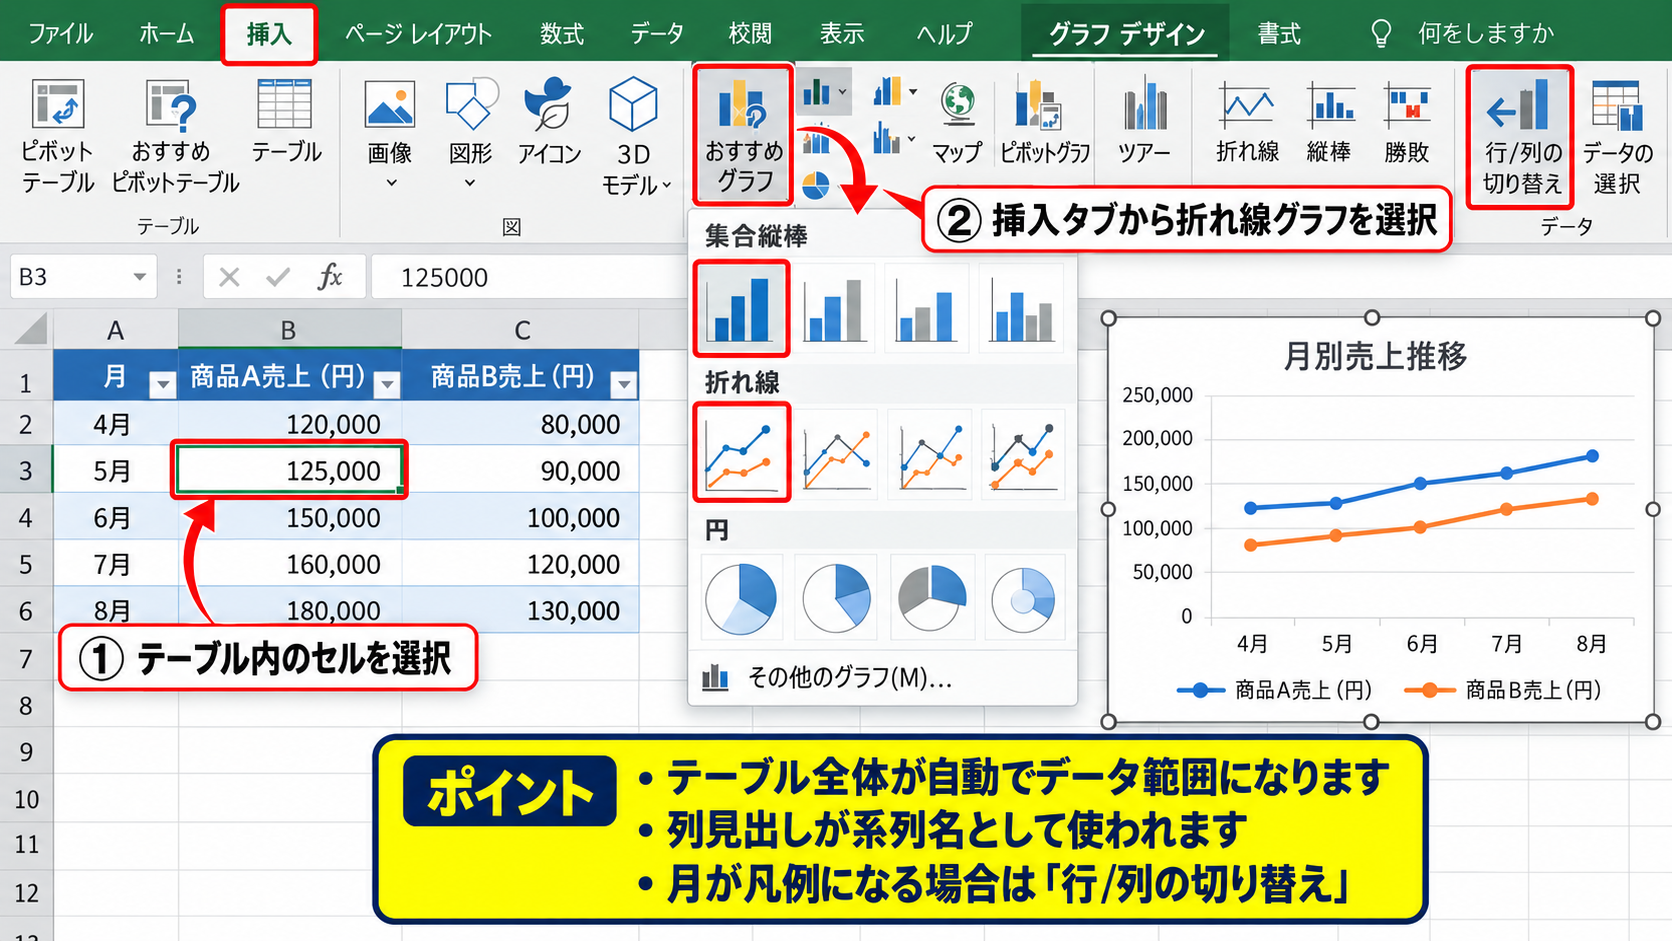Image resolution: width=1672 pixels, height=941 pixels.
Task: Expand the 図形 shapes dropdown
Action: click(470, 183)
